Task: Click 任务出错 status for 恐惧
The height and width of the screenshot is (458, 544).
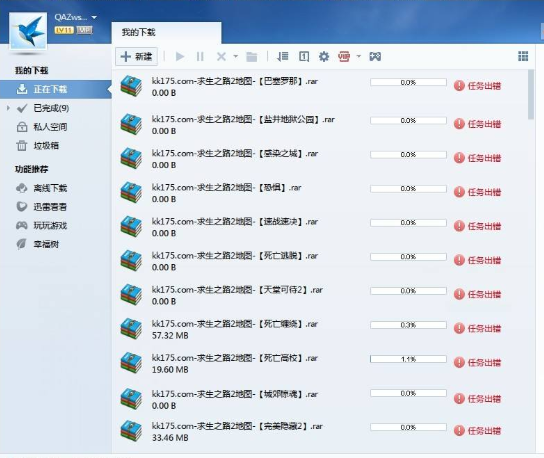Action: point(477,192)
